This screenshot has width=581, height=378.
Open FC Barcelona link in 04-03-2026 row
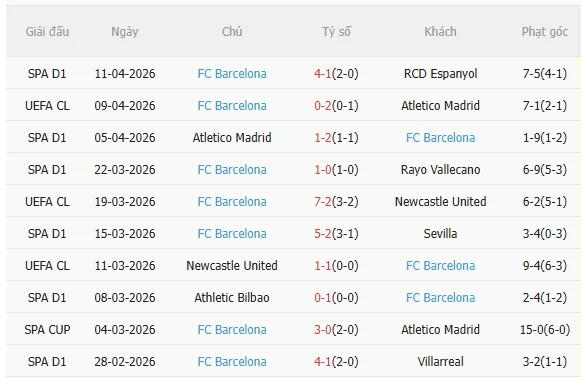click(x=232, y=329)
